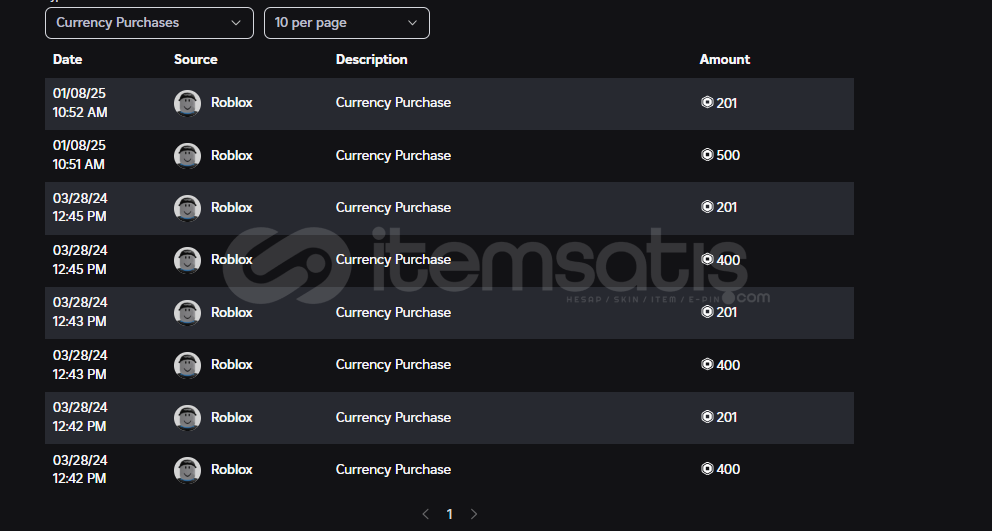
Task: Click Currency Purchase description in 10:52 AM row
Action: [x=393, y=103]
